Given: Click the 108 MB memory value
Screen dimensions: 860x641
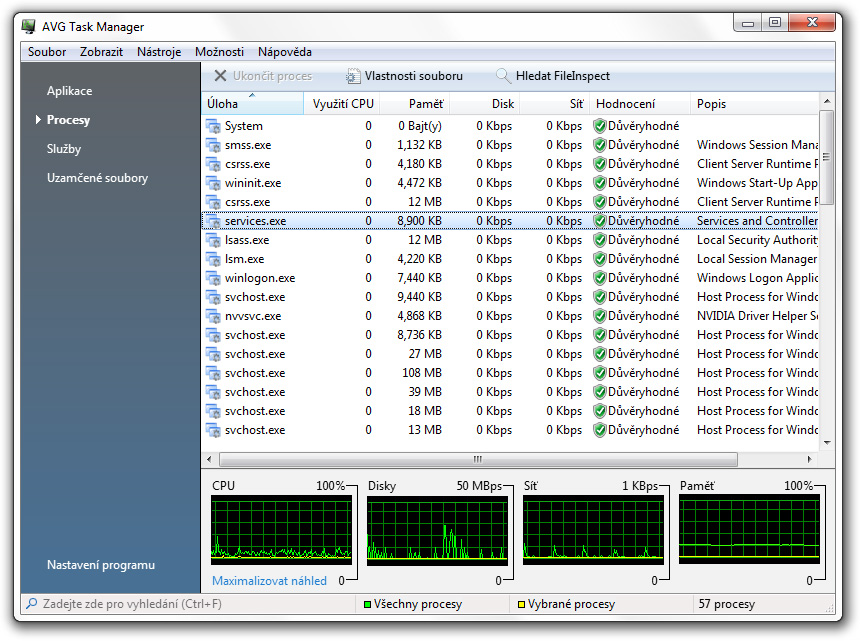Looking at the screenshot, I should click(422, 373).
